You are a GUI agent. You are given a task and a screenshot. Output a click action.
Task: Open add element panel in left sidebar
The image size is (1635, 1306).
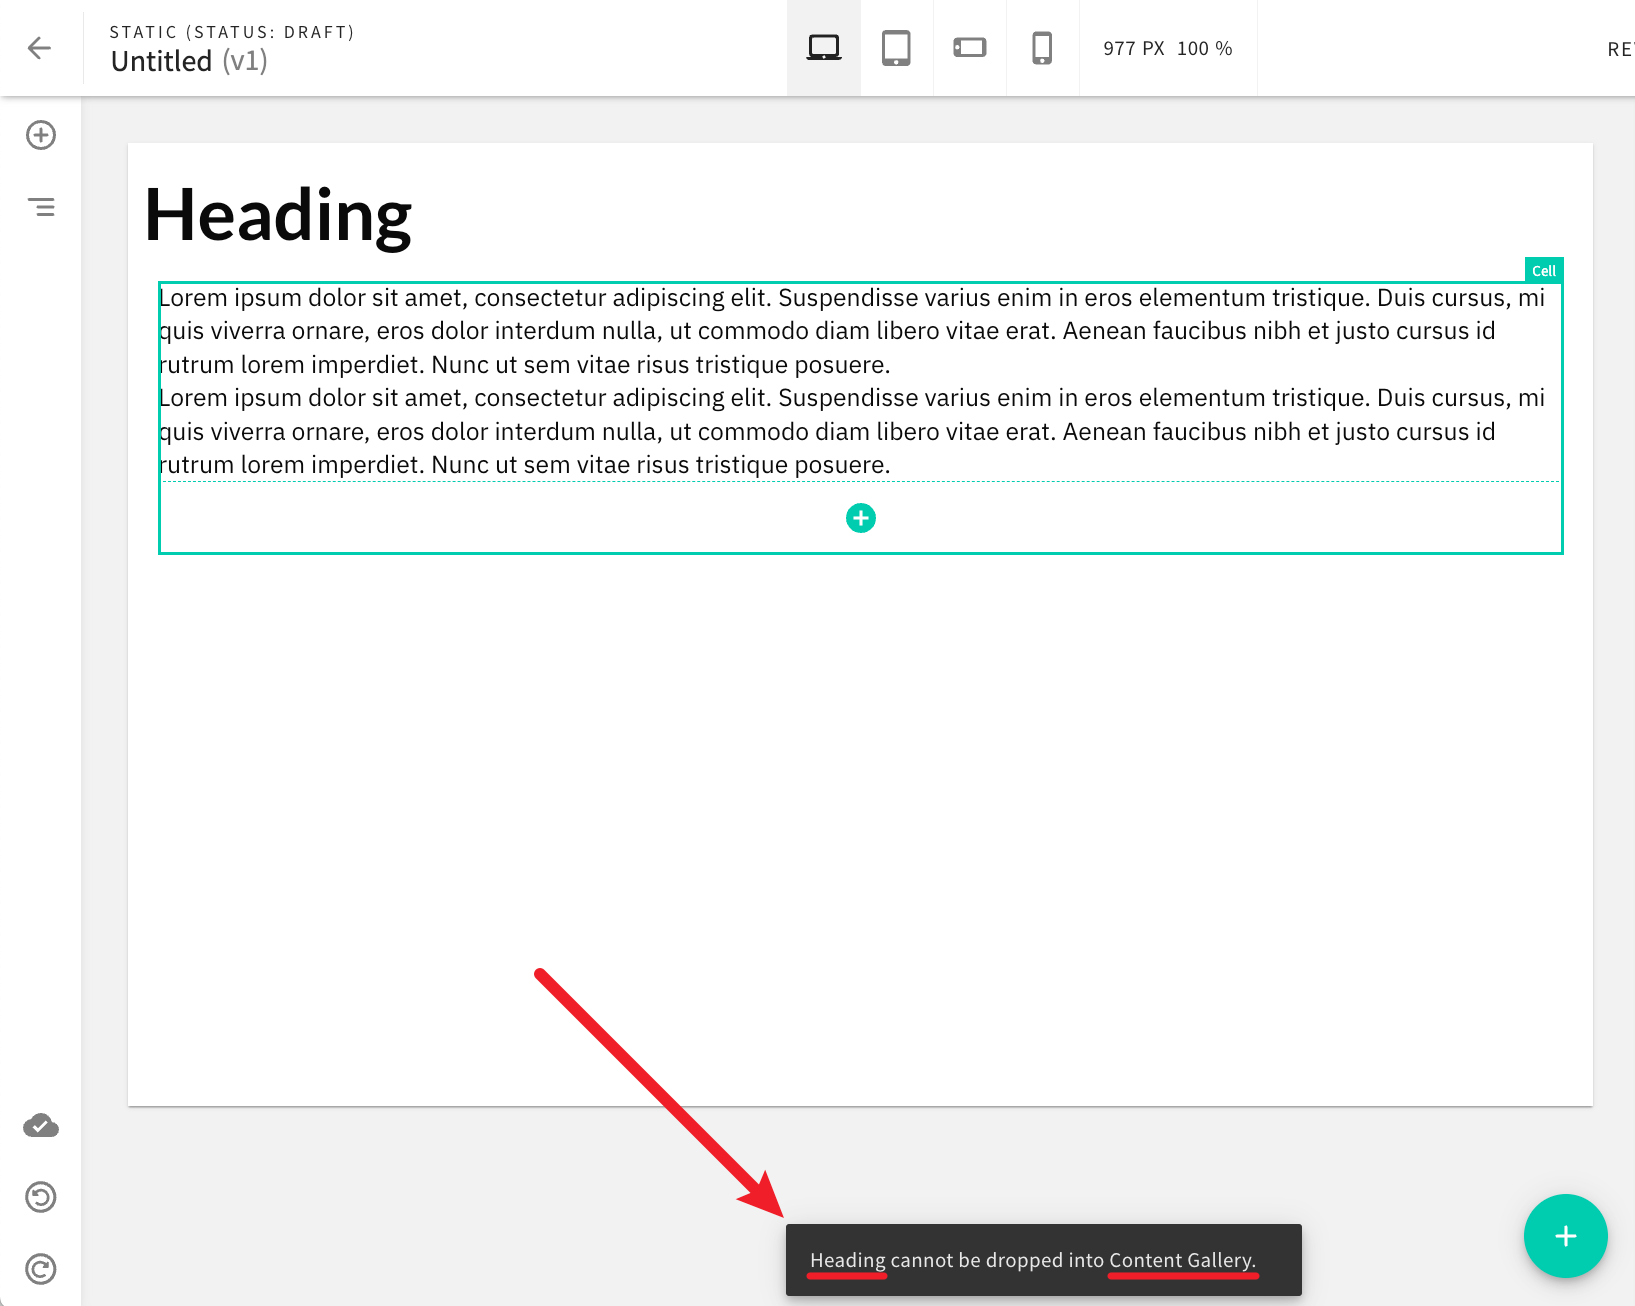41,135
